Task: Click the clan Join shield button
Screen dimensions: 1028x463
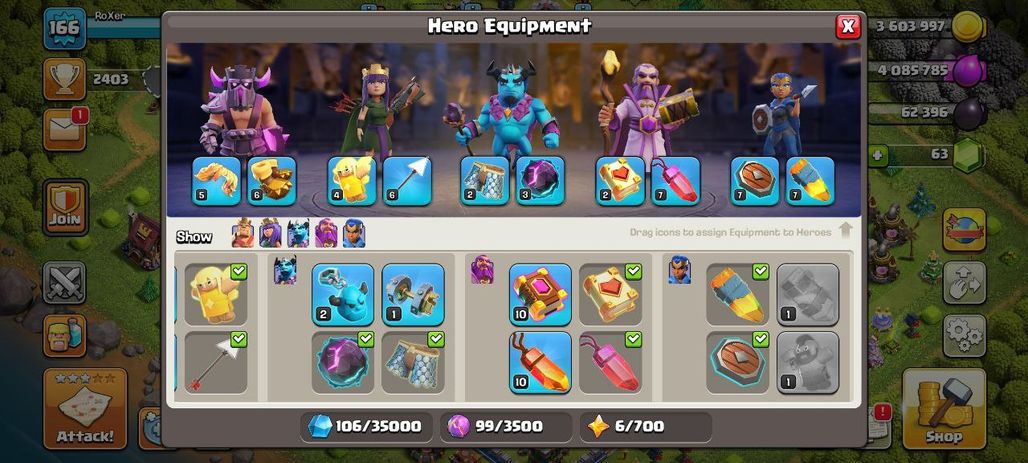Action: coord(65,207)
